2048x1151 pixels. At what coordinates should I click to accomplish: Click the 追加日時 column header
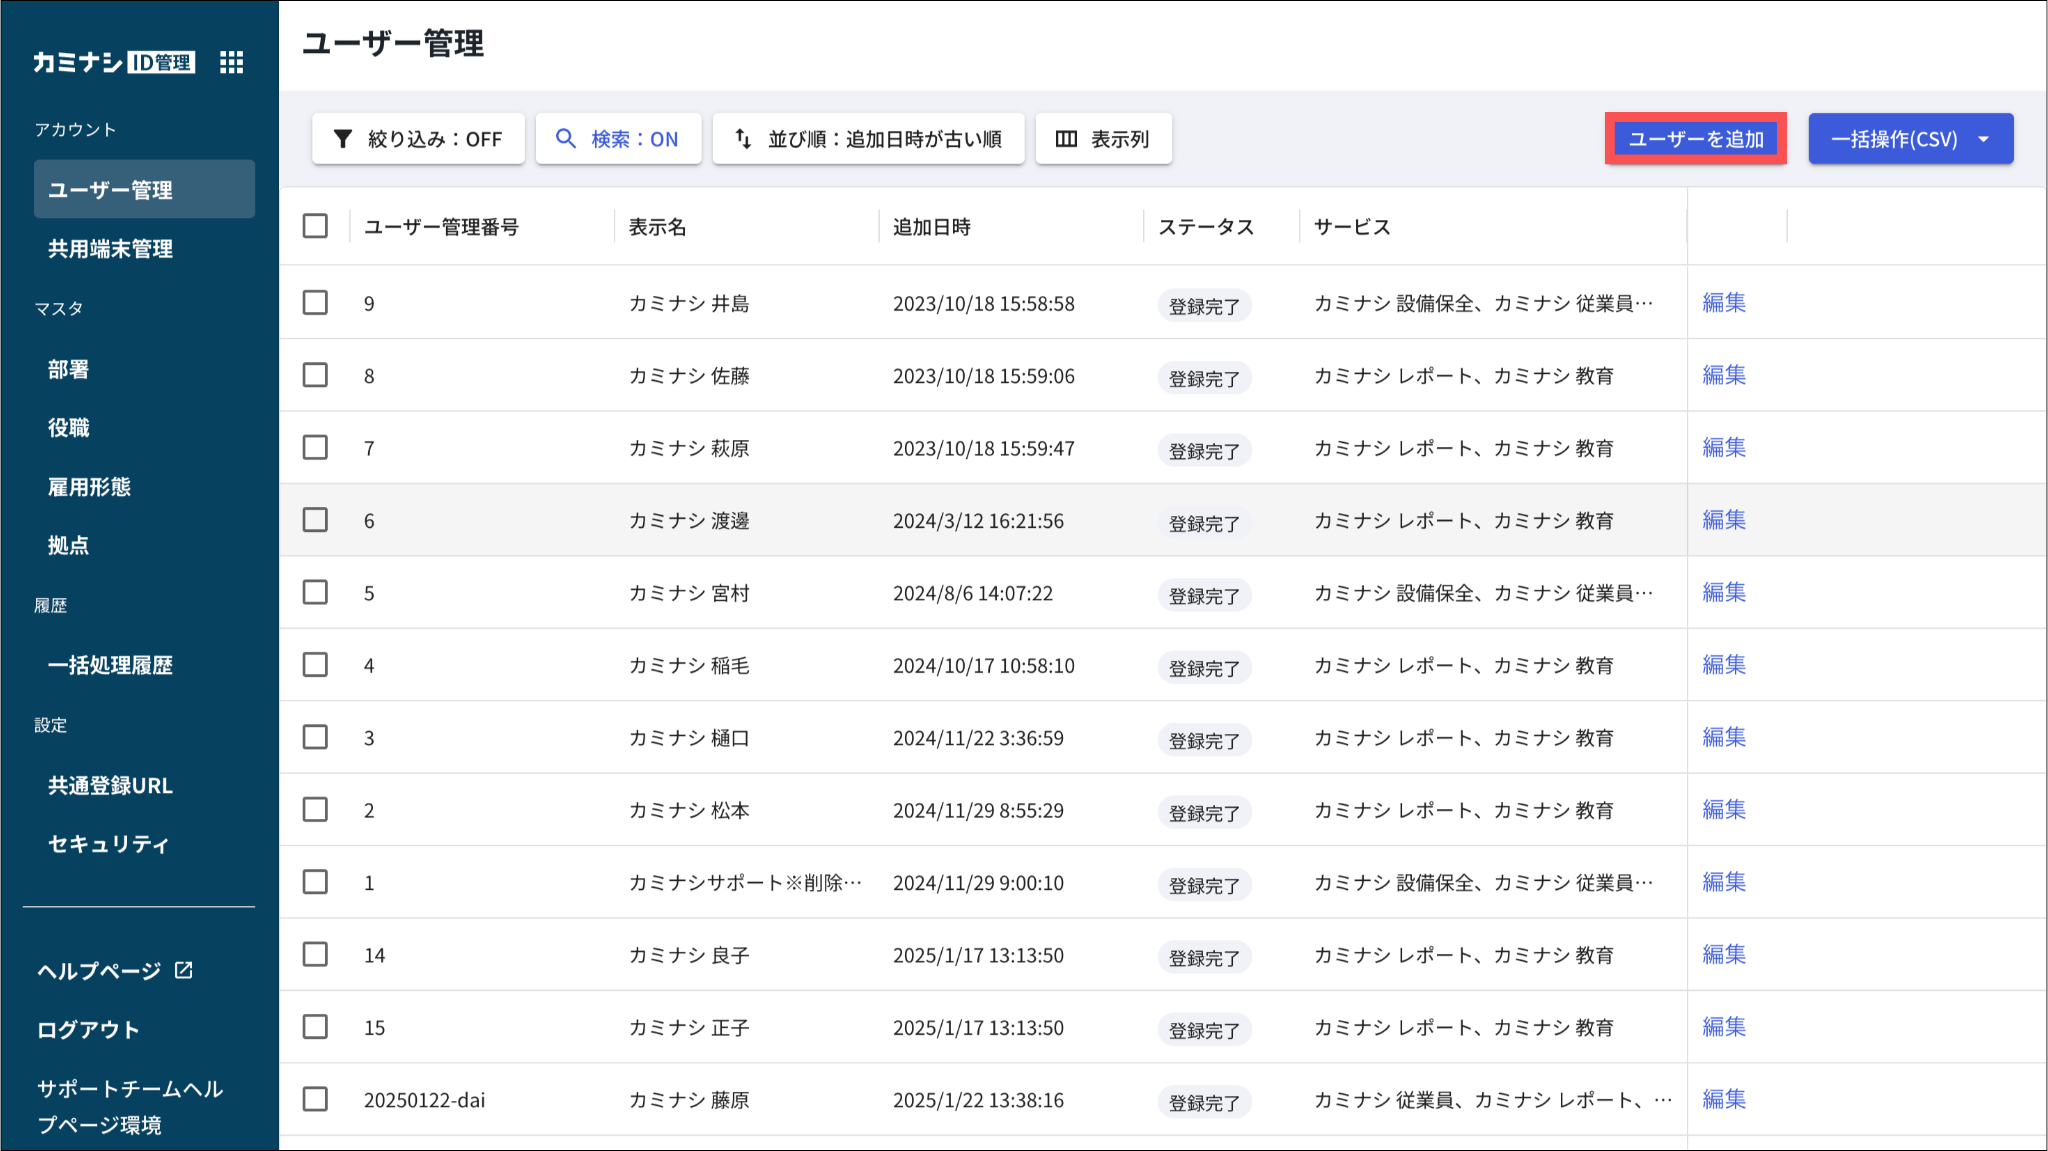[931, 227]
